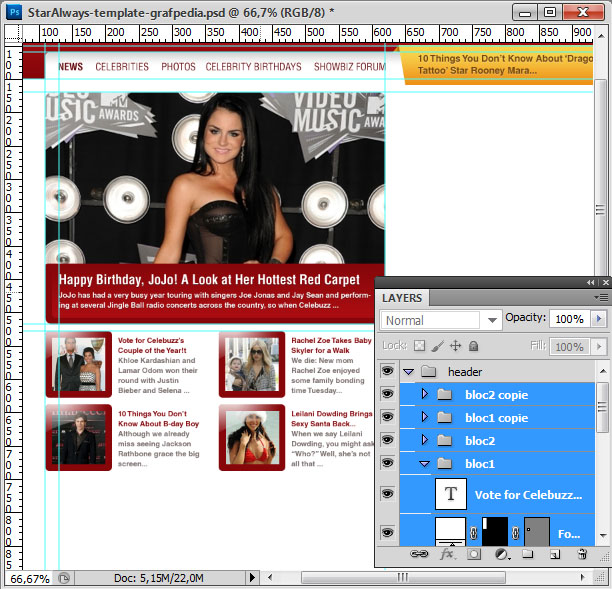Image resolution: width=612 pixels, height=589 pixels.
Task: Toggle visibility of bloc1 group
Action: point(387,463)
